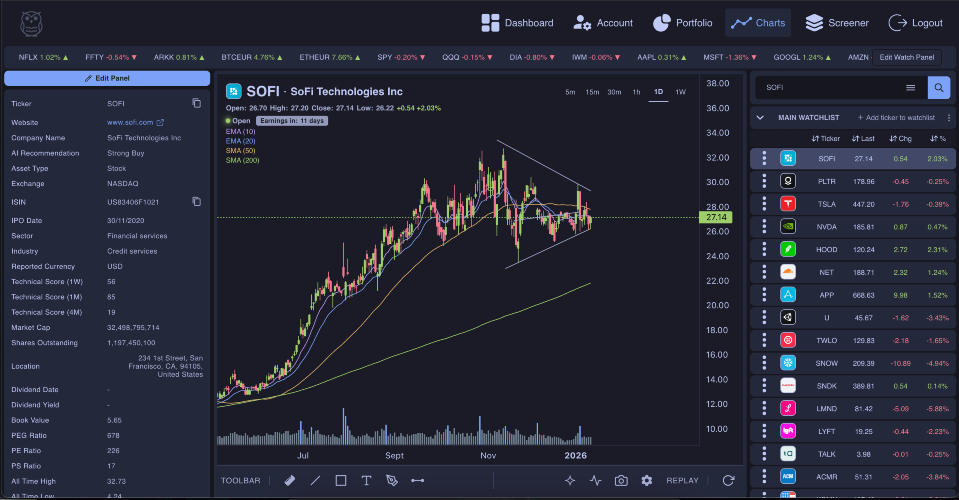Select the ruler measure tool

(290, 480)
